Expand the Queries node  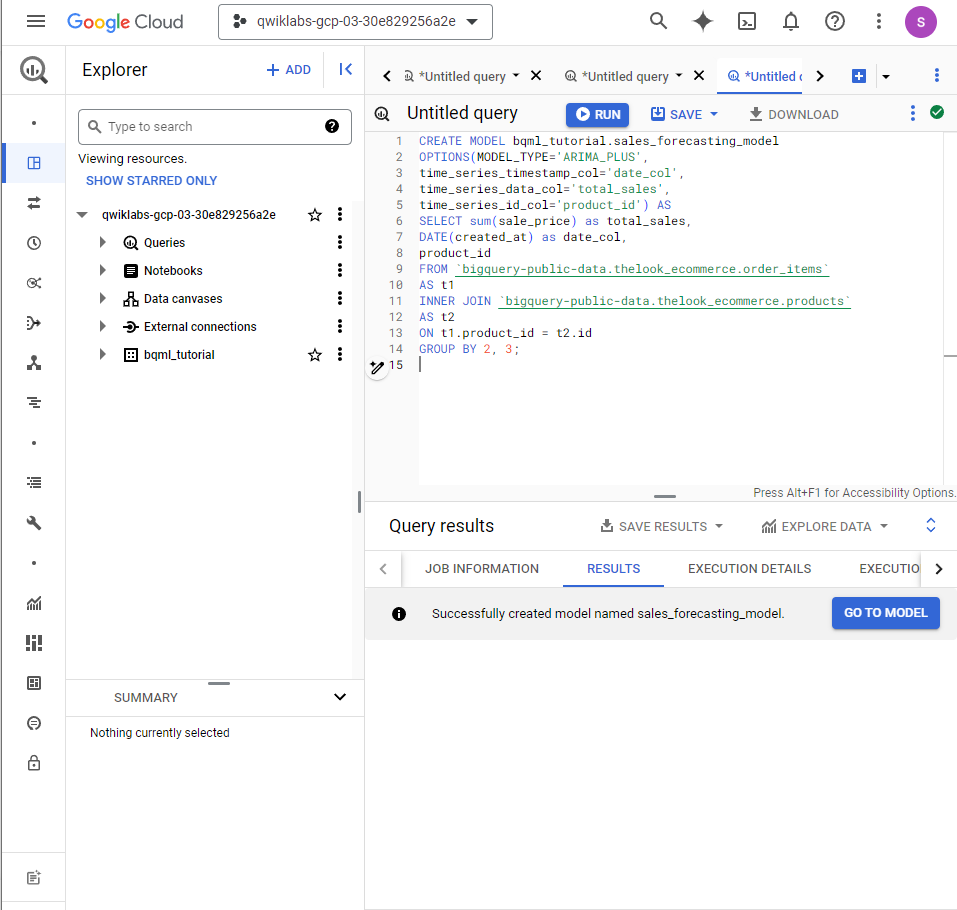coord(103,242)
